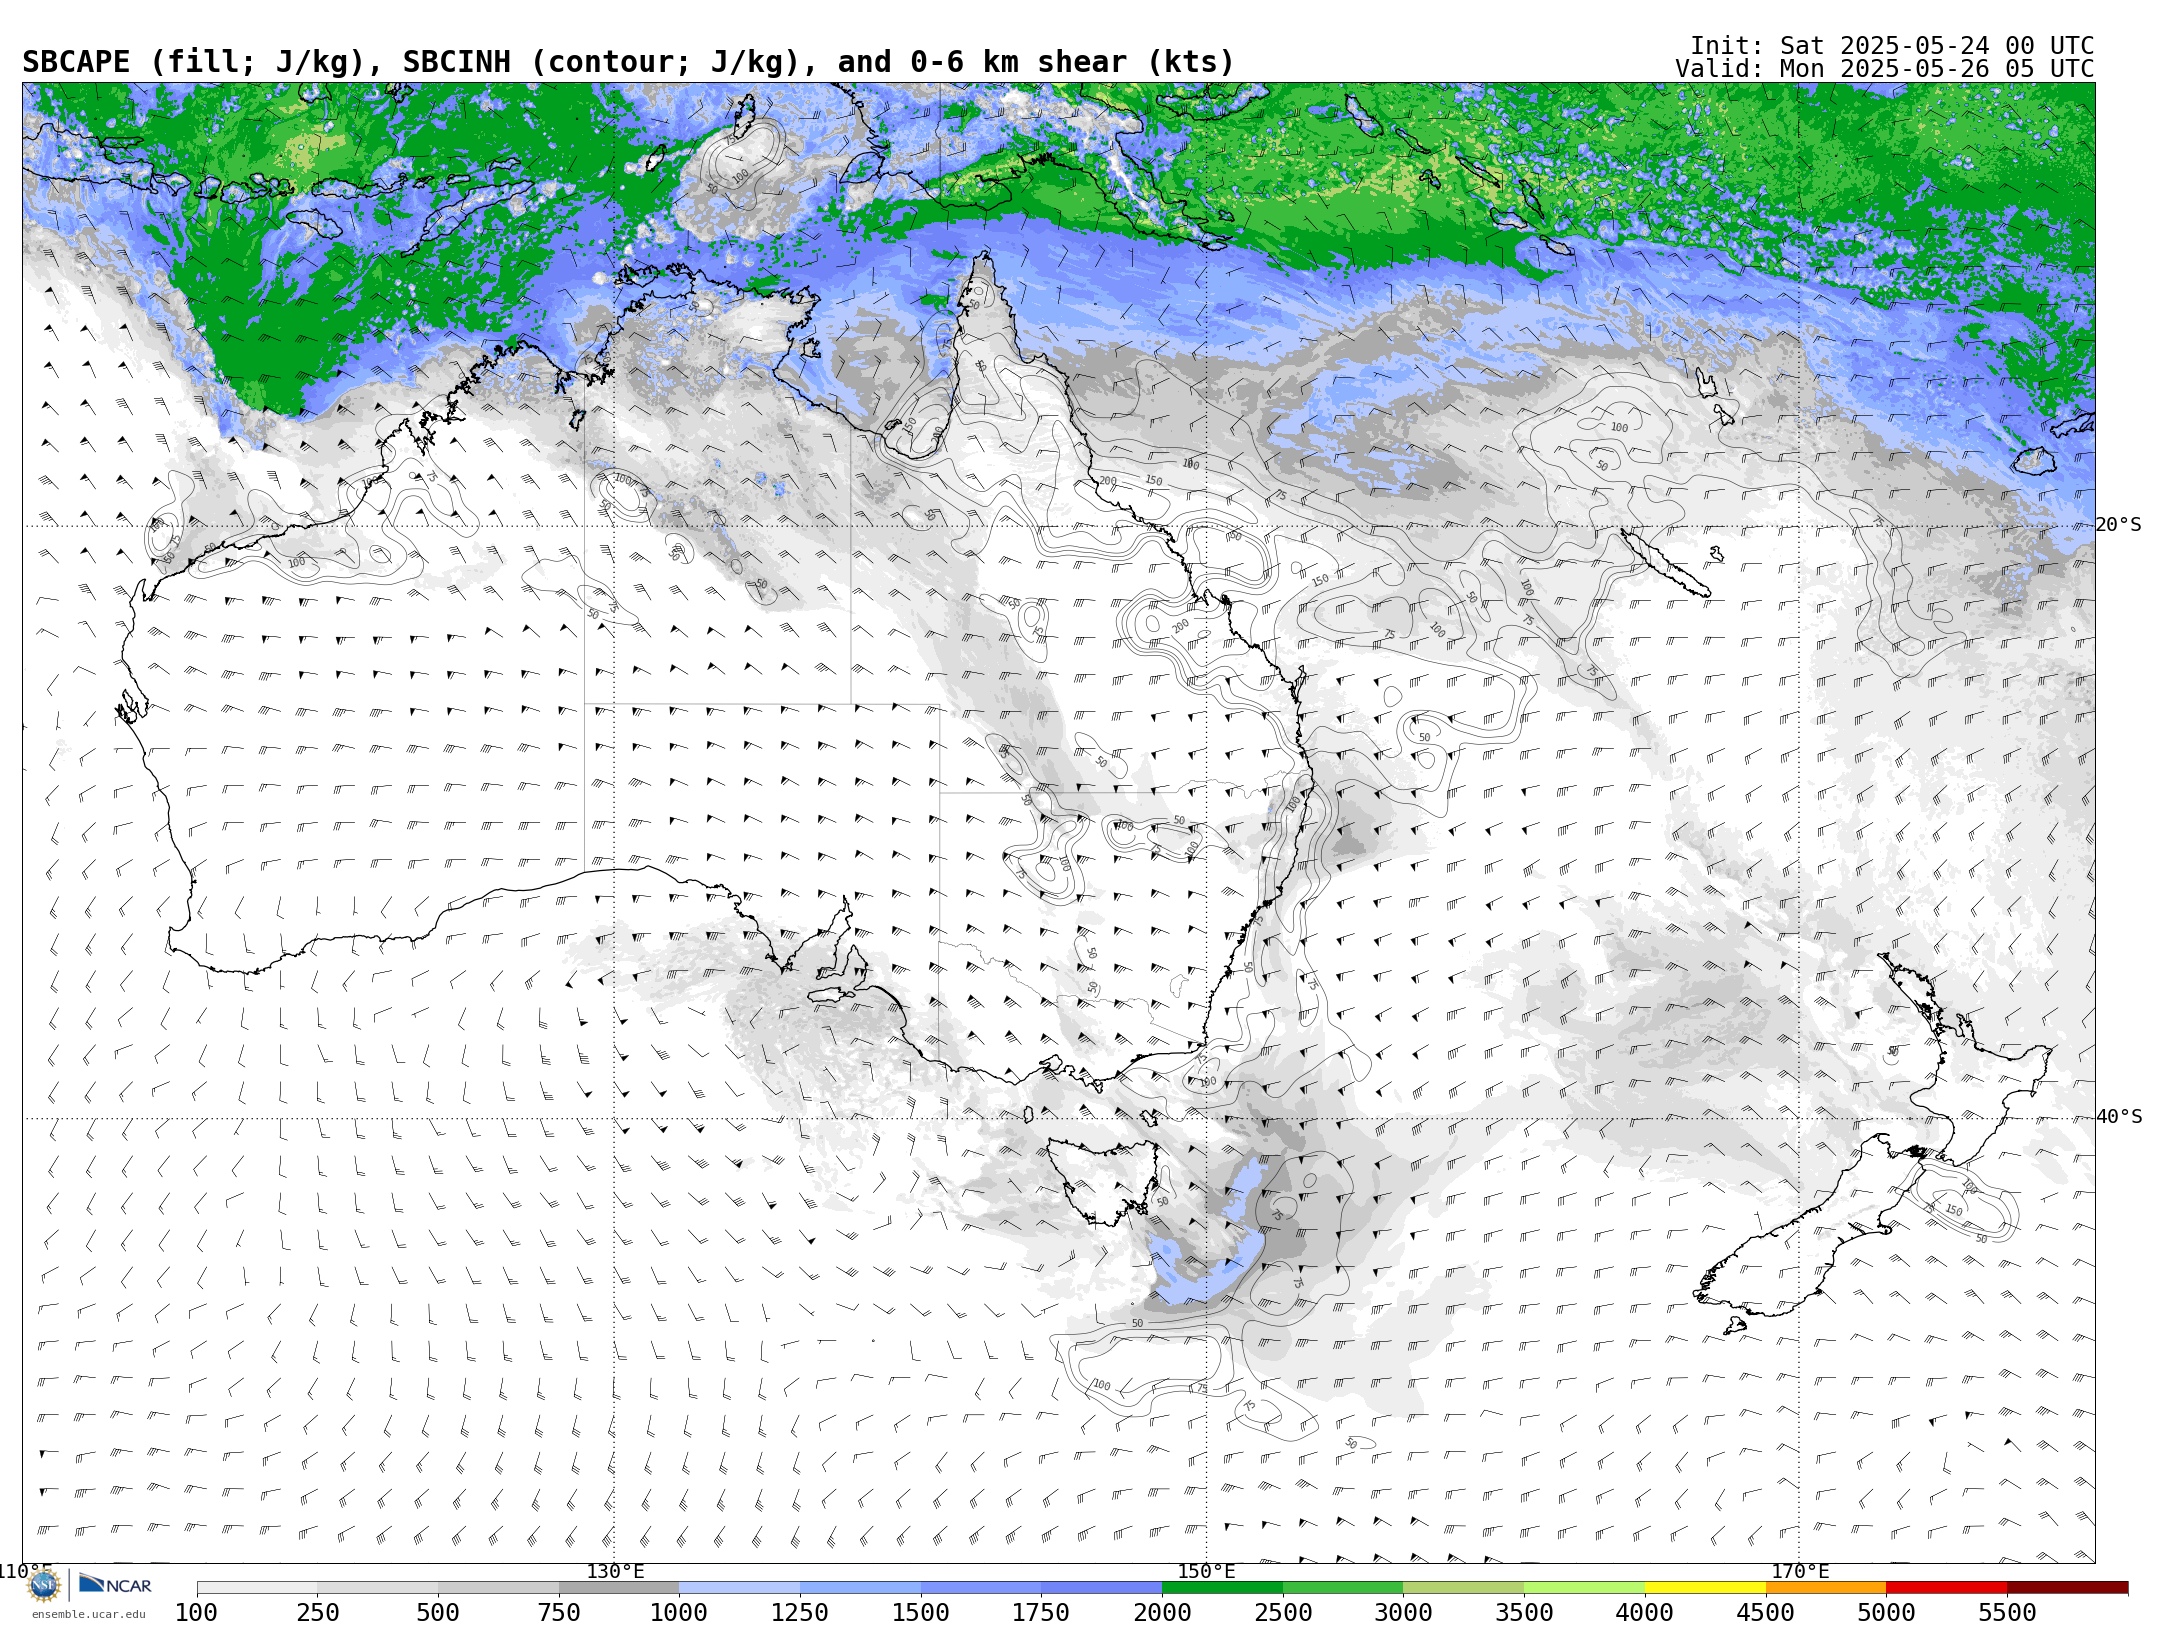2160x1626 pixels.
Task: Click the NSF logo emblem
Action: (x=44, y=1585)
